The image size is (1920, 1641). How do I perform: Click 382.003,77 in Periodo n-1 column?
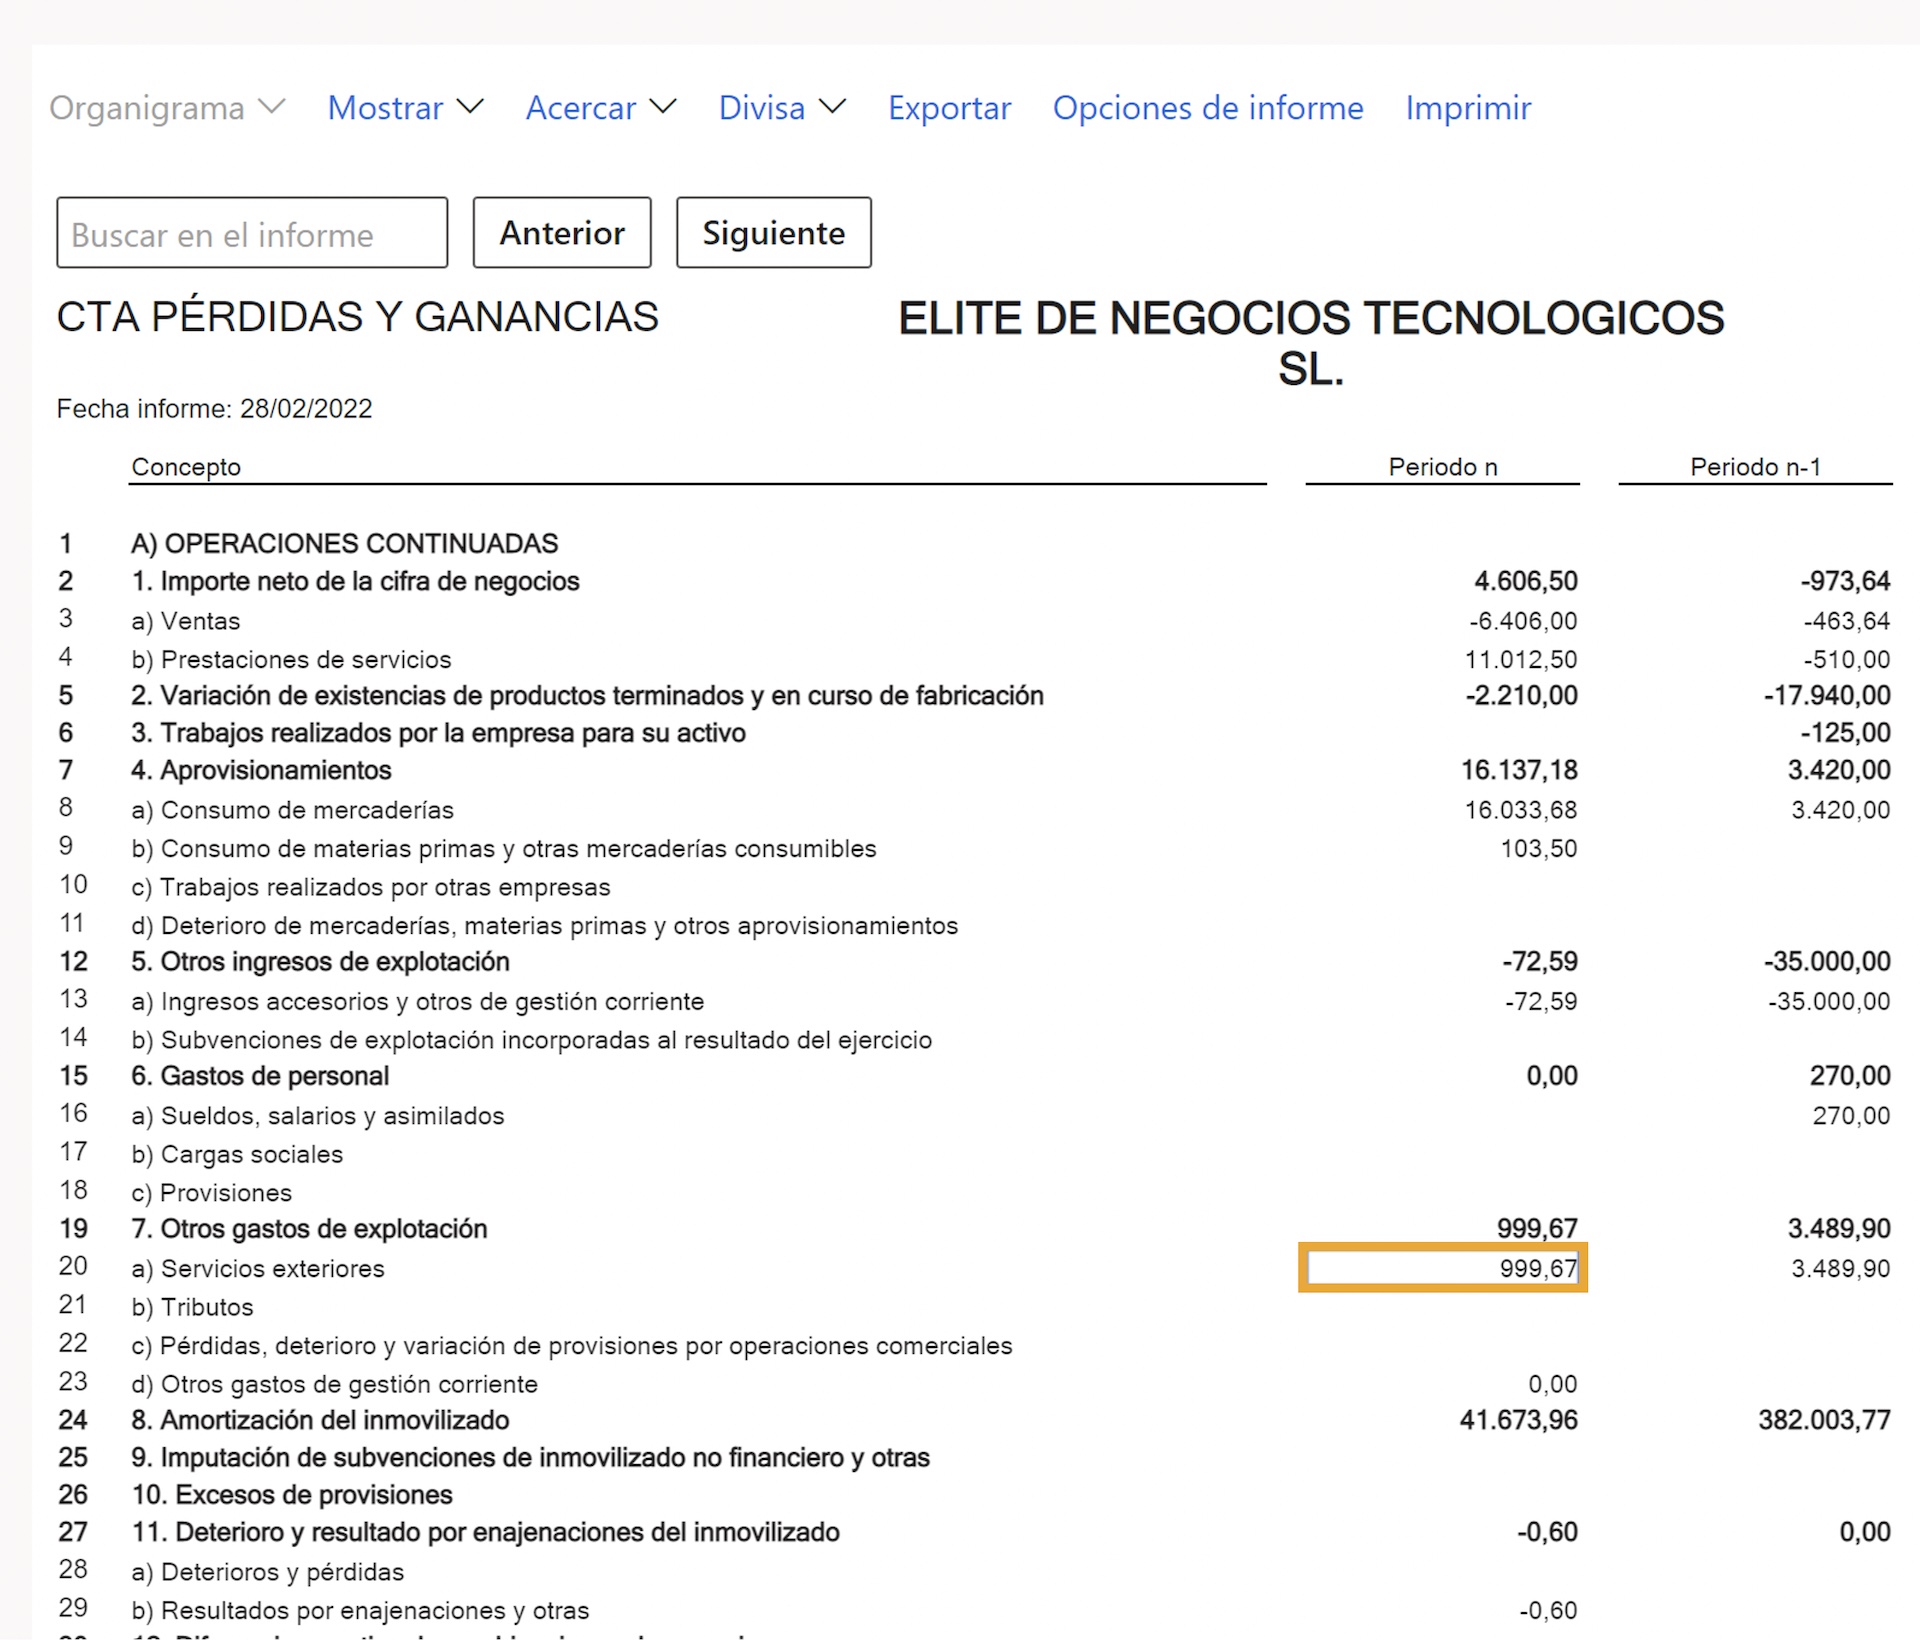pyautogui.click(x=1825, y=1421)
